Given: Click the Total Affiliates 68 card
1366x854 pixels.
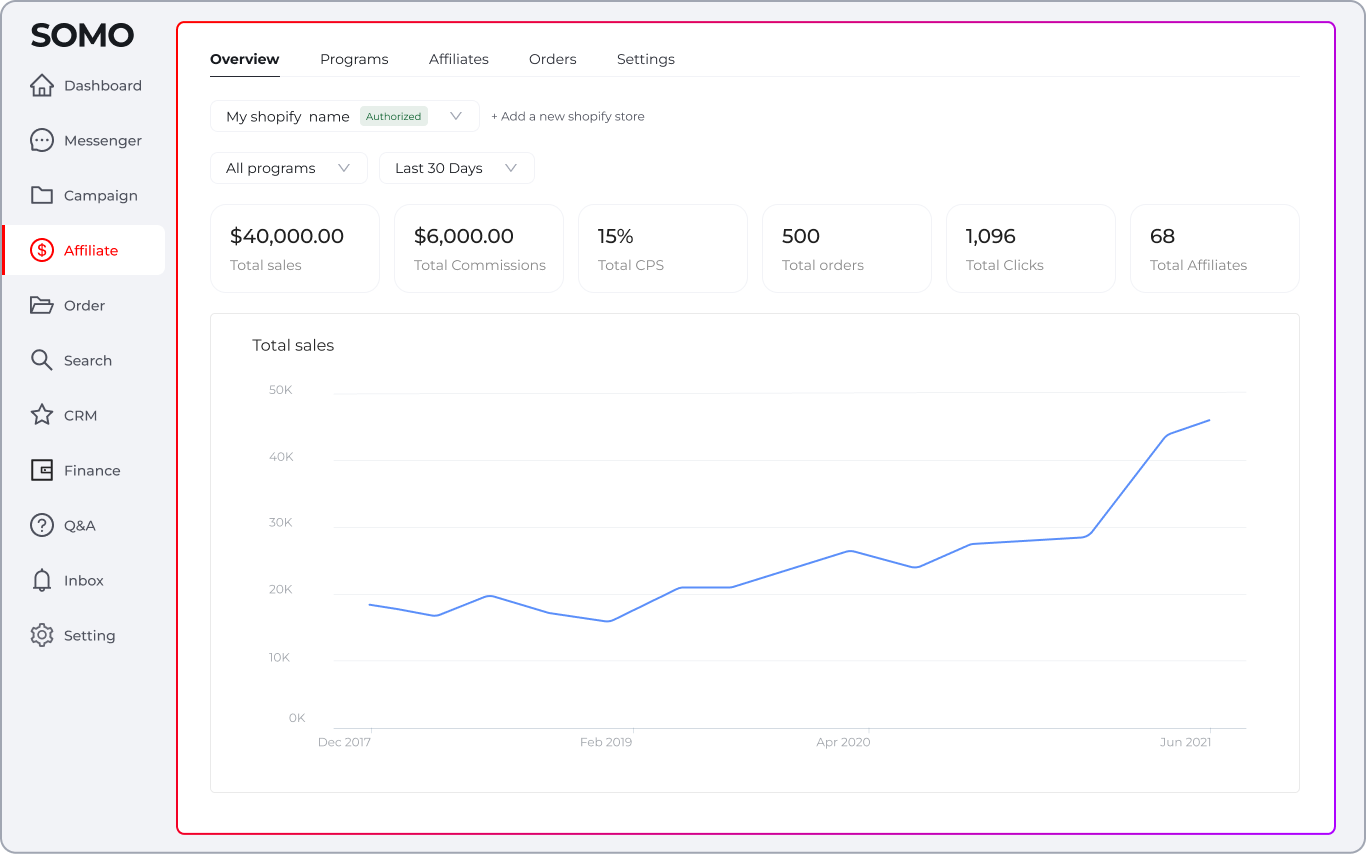Looking at the screenshot, I should click(x=1215, y=249).
